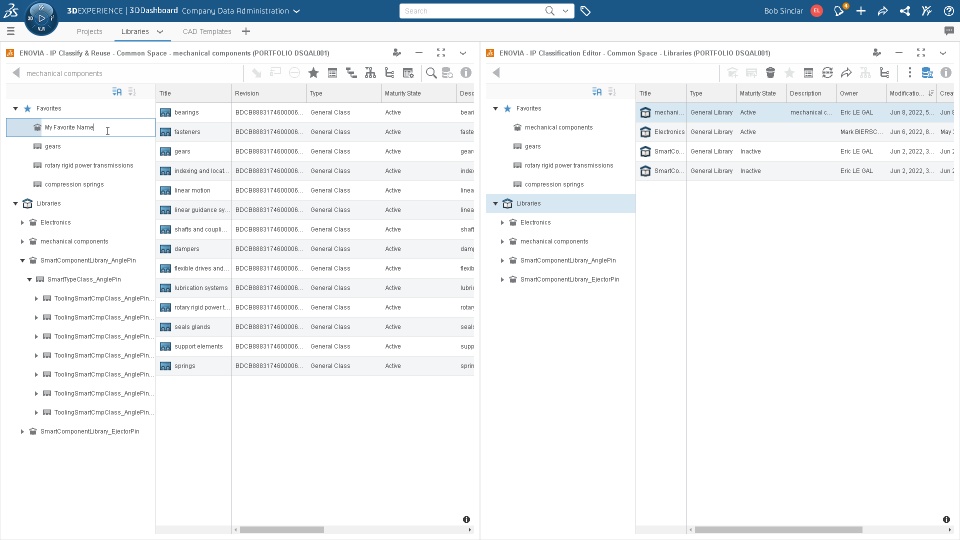
Task: Collapse Favorites in Classify & Reuse tree
Action: click(15, 108)
